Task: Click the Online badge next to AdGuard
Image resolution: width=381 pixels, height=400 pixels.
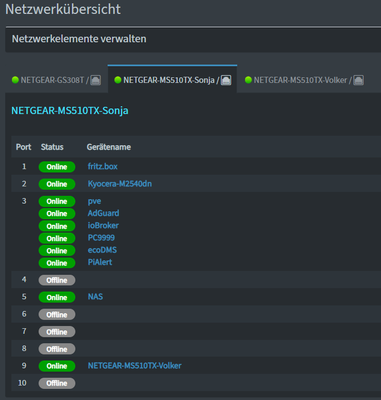Action: point(57,214)
